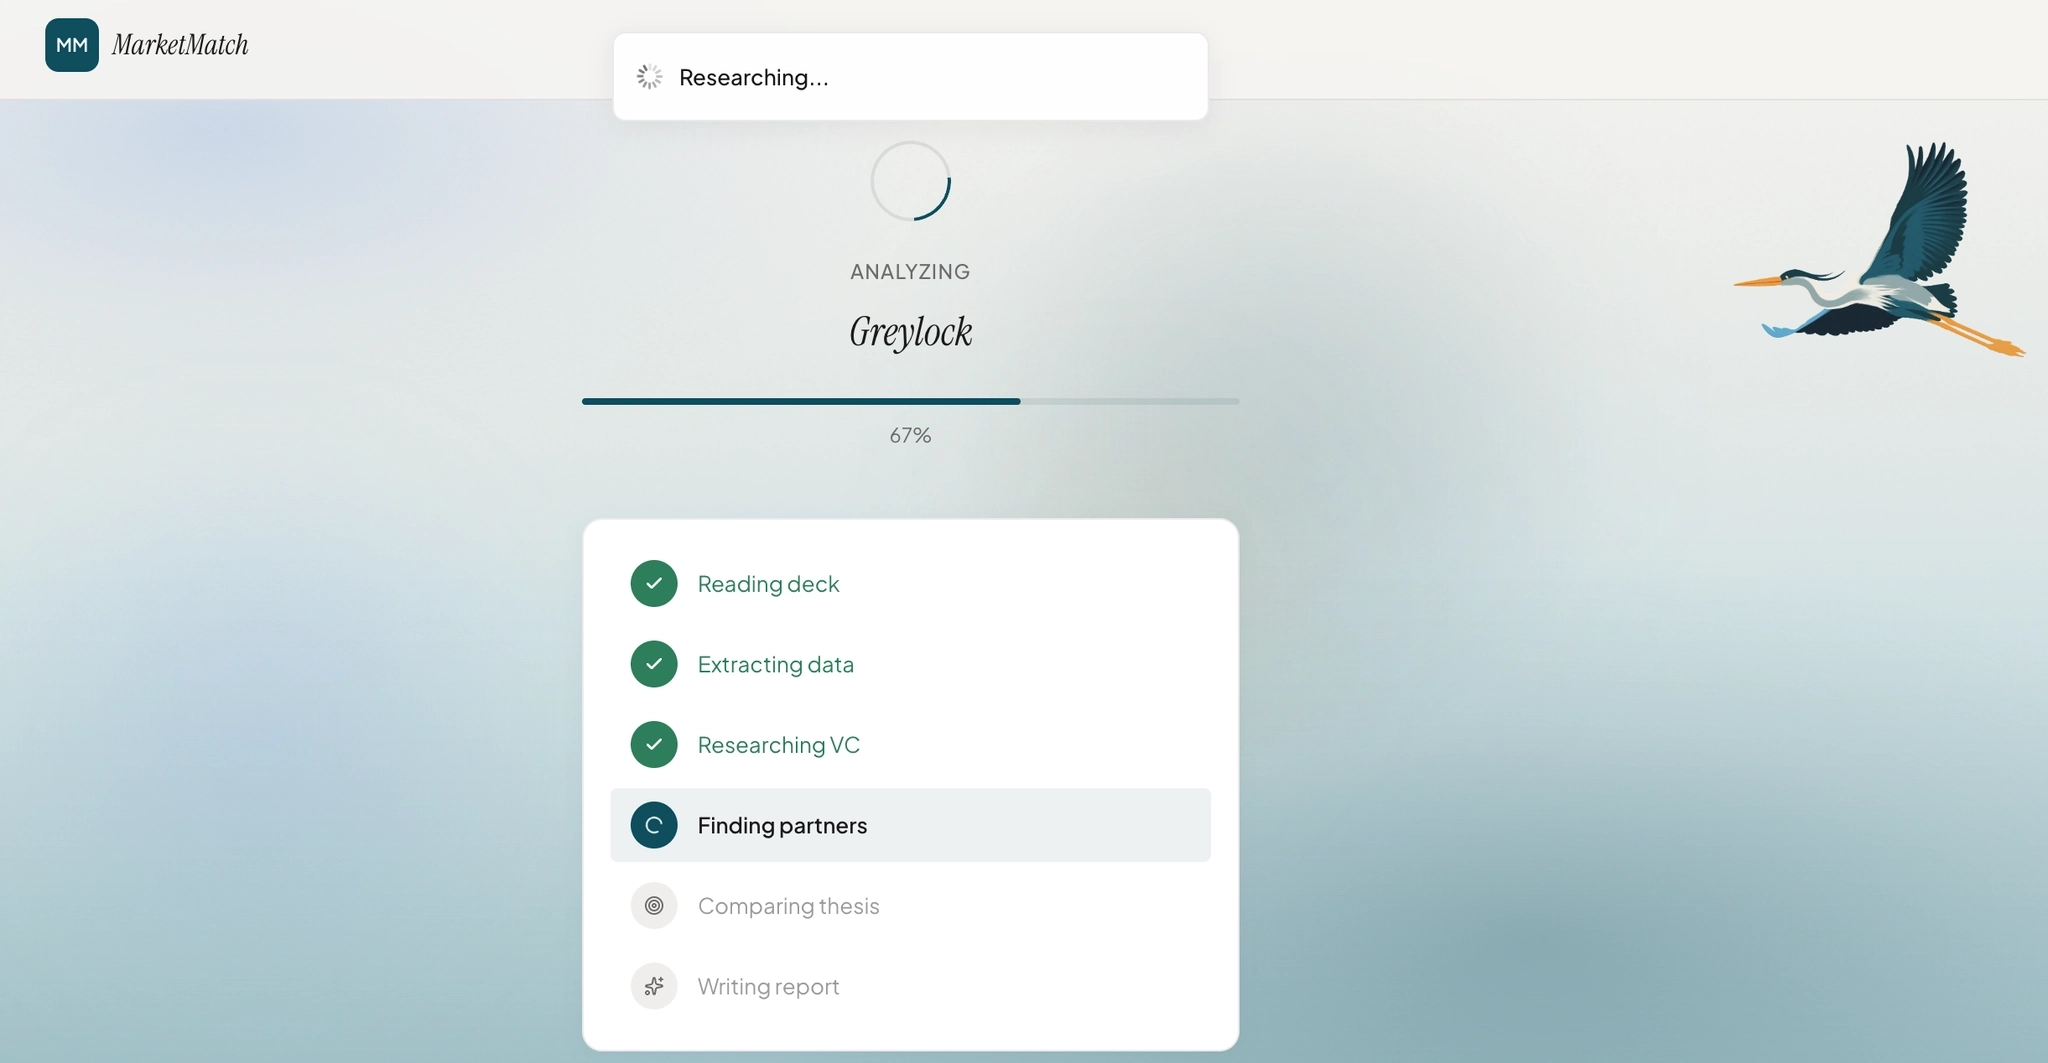
Task: Click the flying heron illustration
Action: coord(1880,249)
